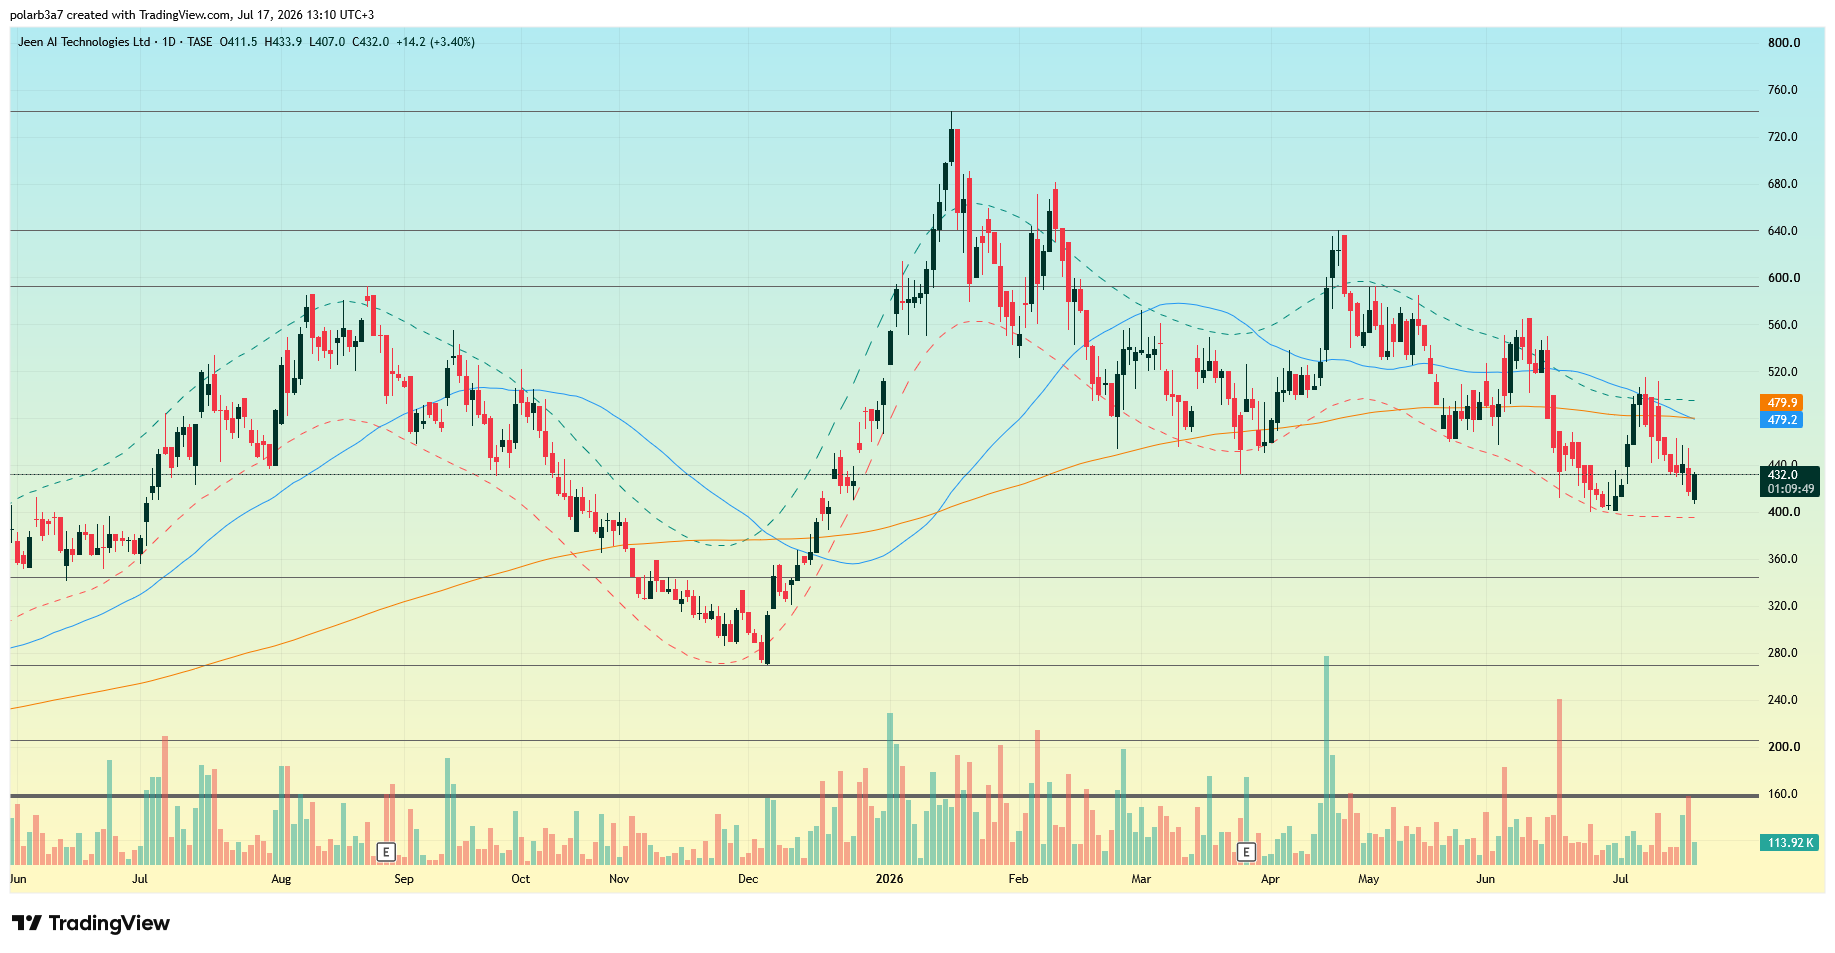Click the earnings E marker near Sep
The width and height of the screenshot is (1835, 953).
(x=386, y=852)
